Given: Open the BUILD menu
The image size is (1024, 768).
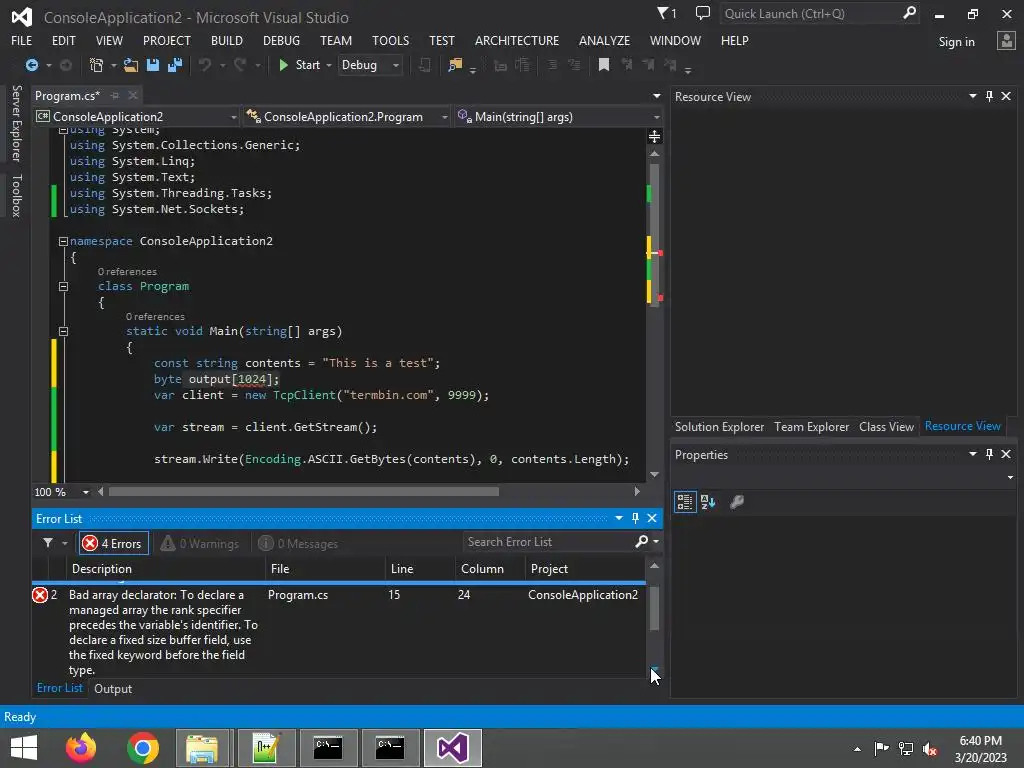Looking at the screenshot, I should (227, 40).
